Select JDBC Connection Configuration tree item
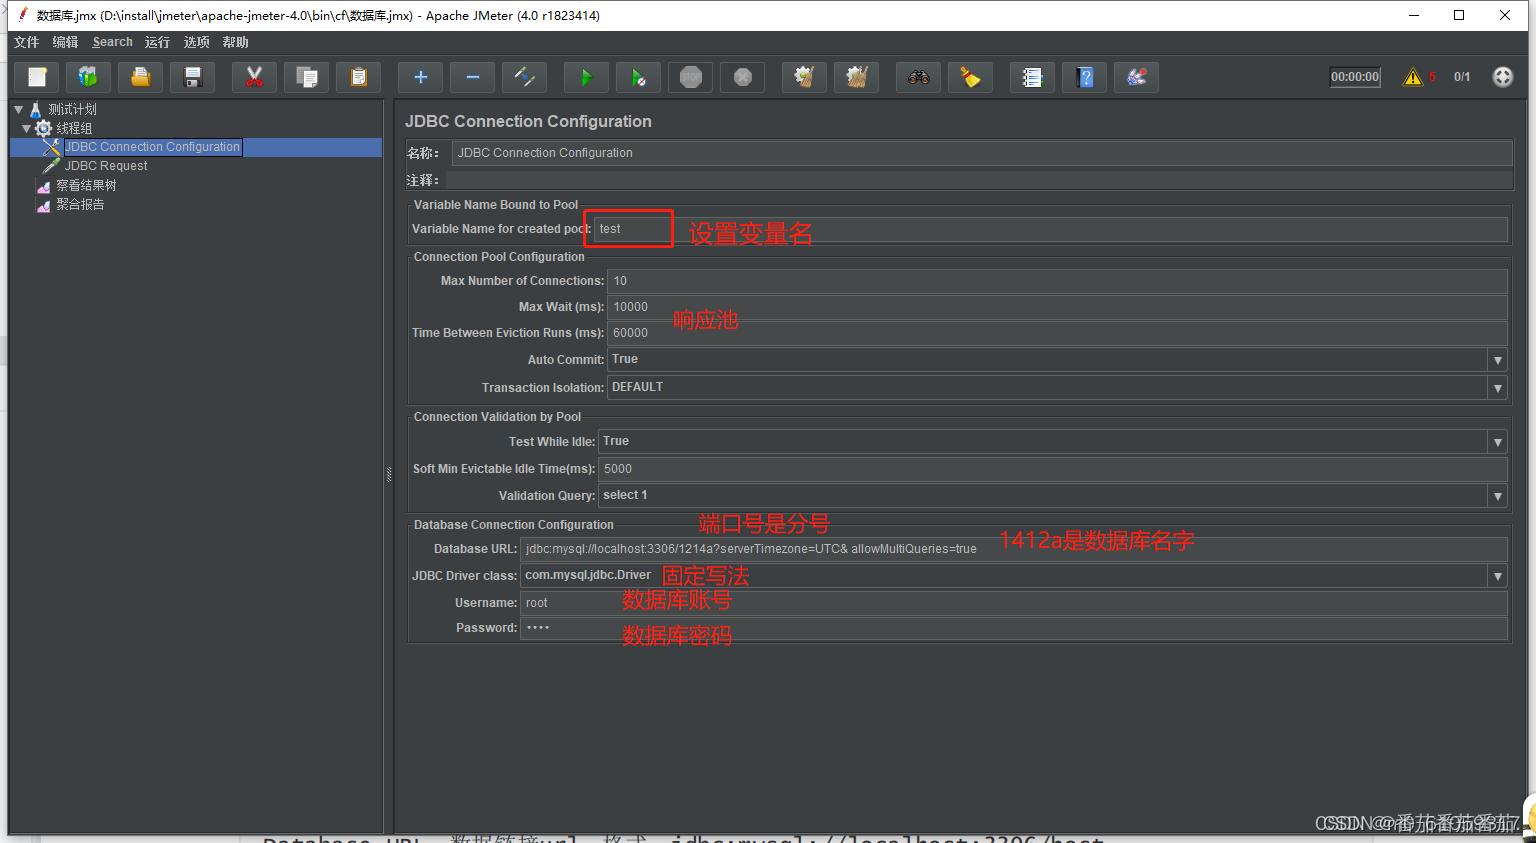1536x843 pixels. point(152,147)
